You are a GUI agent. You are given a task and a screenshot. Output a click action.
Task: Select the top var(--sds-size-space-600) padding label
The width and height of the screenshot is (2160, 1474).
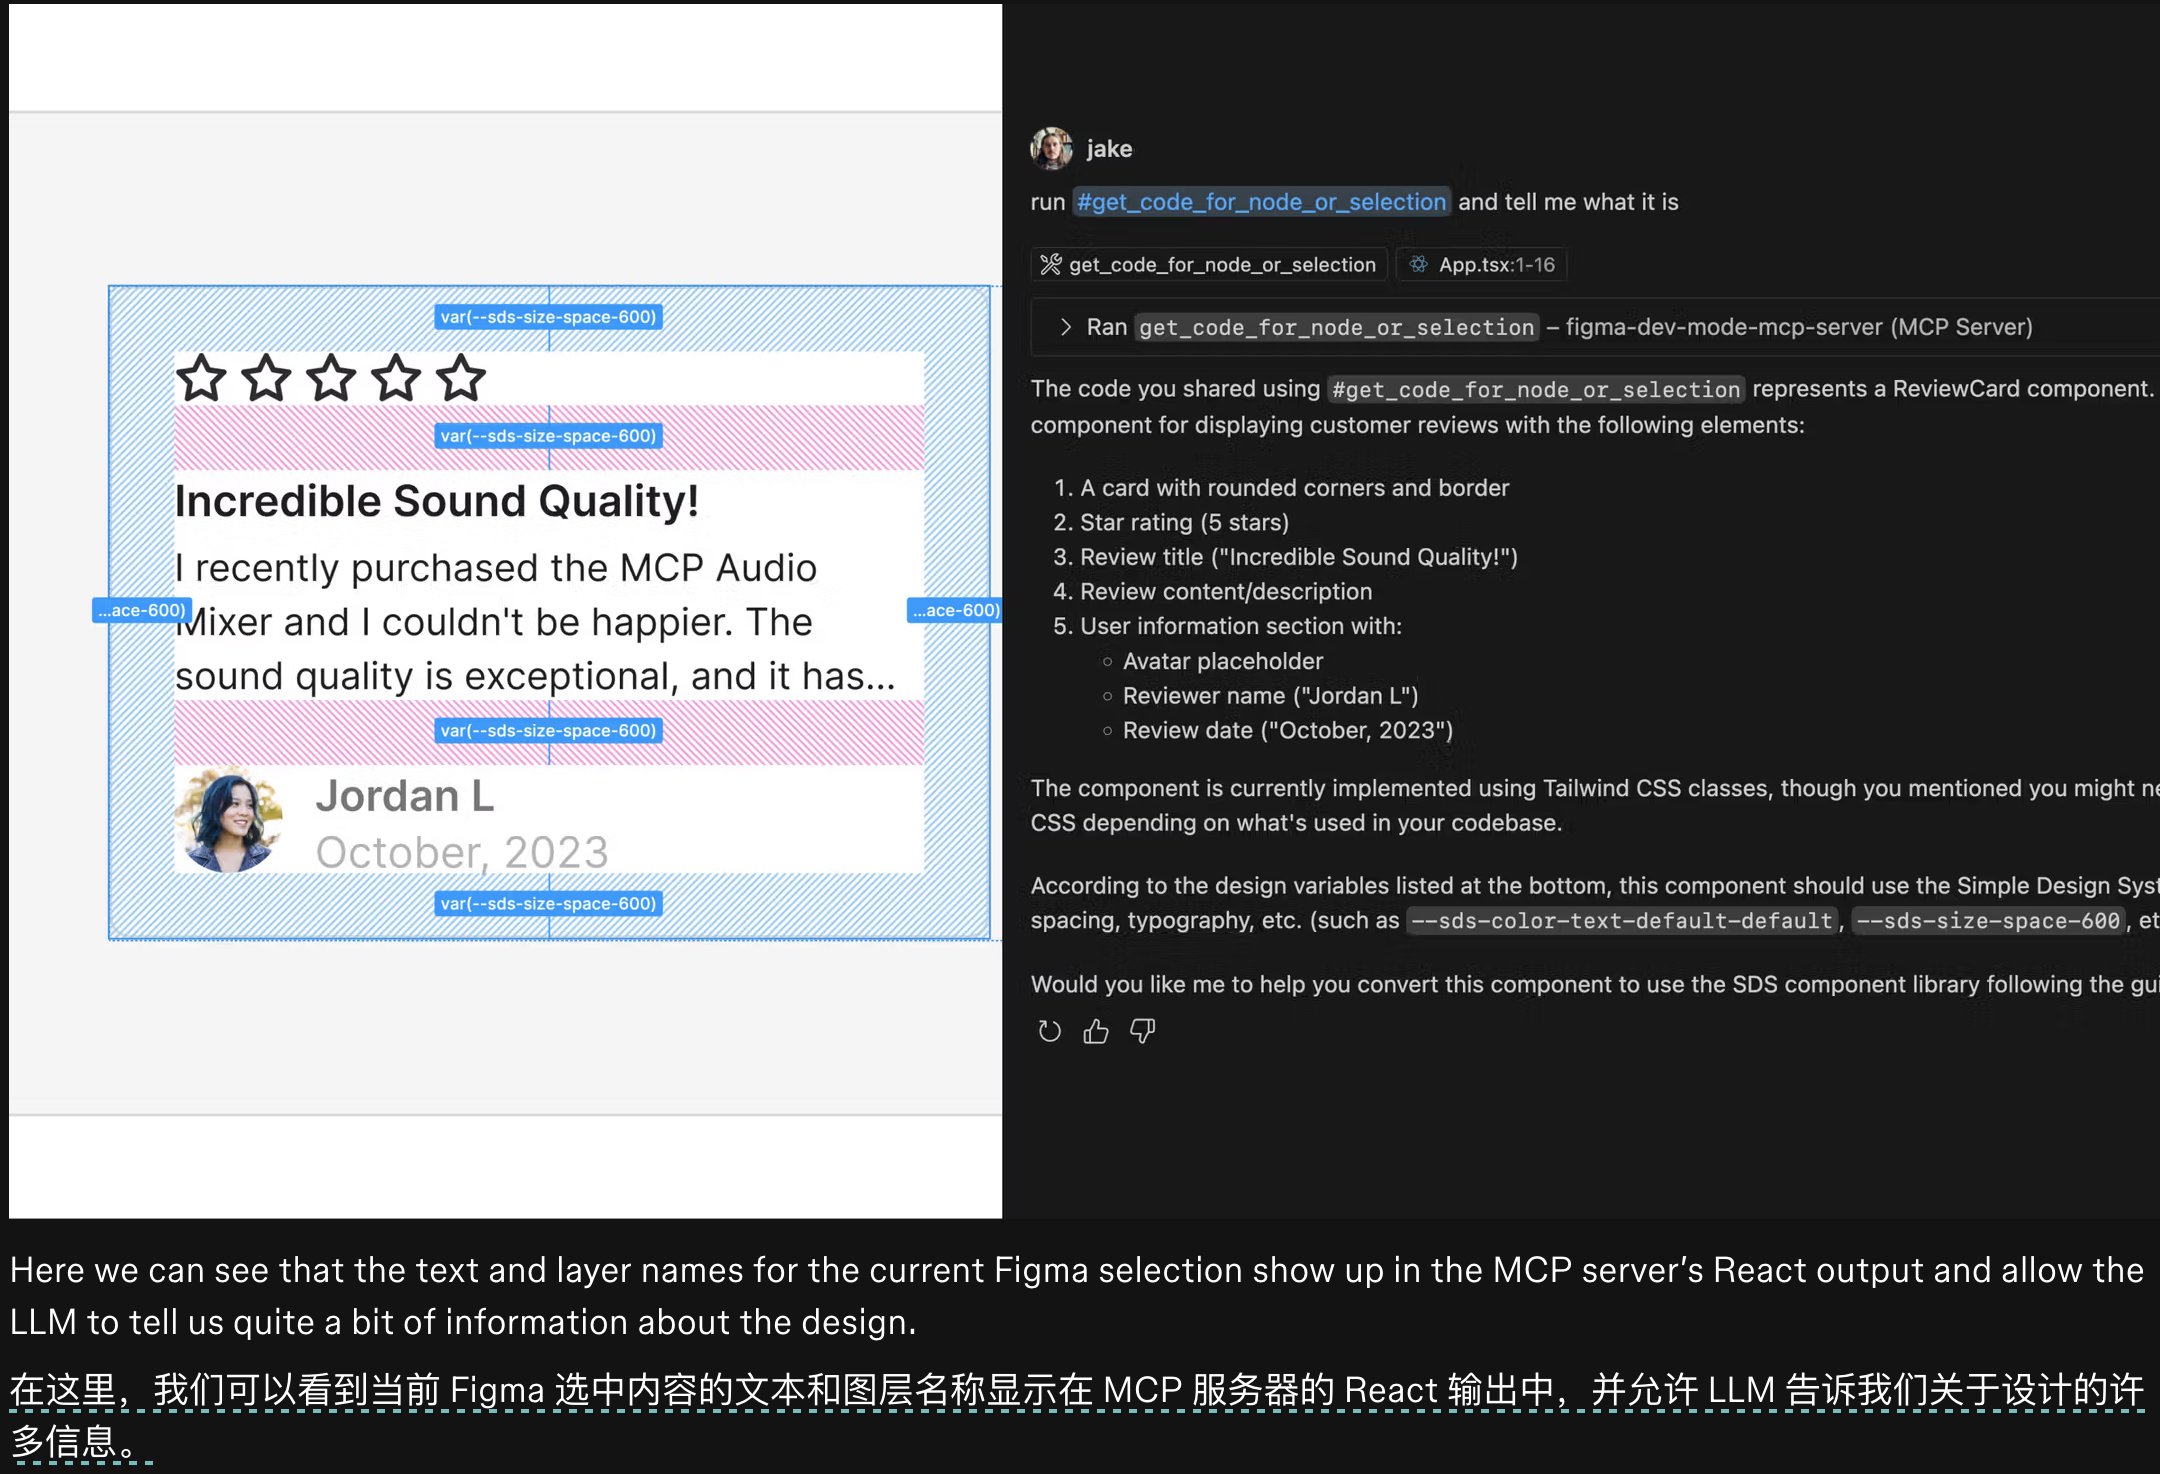tap(548, 317)
